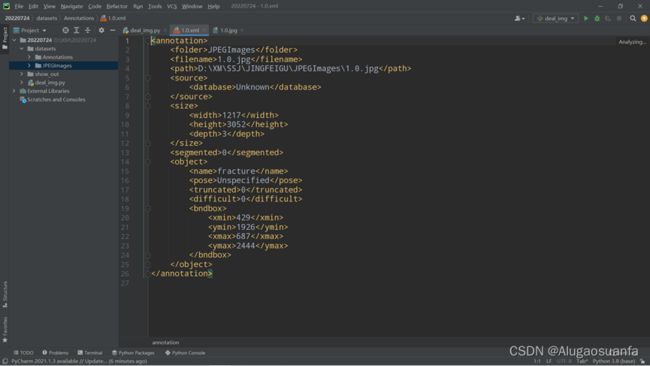Open the Problems tool window

[x=55, y=353]
